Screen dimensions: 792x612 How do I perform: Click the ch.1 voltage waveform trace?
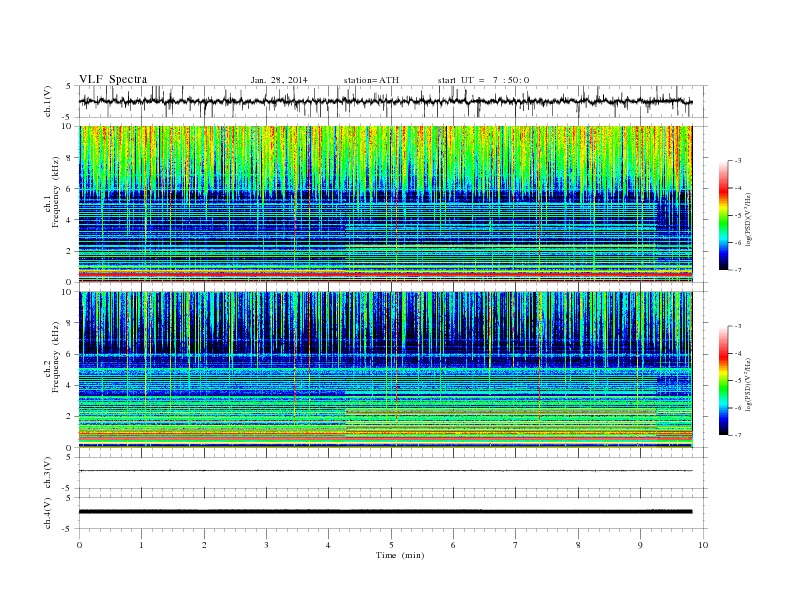pos(385,101)
